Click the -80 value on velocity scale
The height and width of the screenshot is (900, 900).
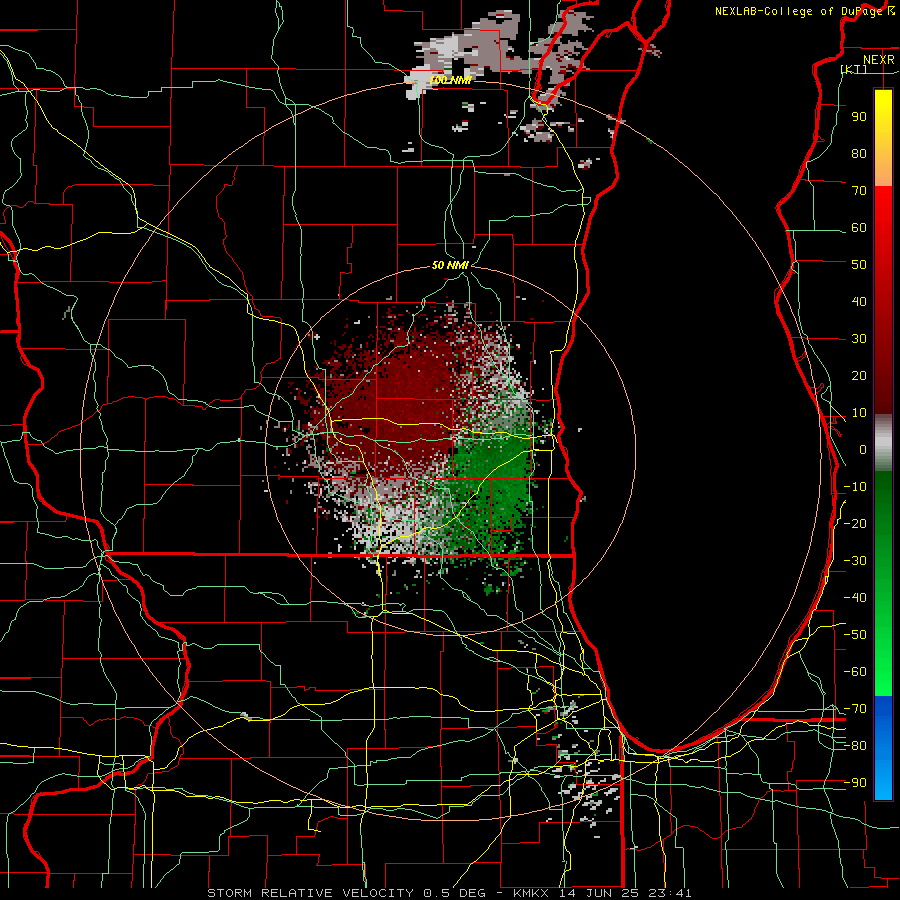(x=855, y=746)
